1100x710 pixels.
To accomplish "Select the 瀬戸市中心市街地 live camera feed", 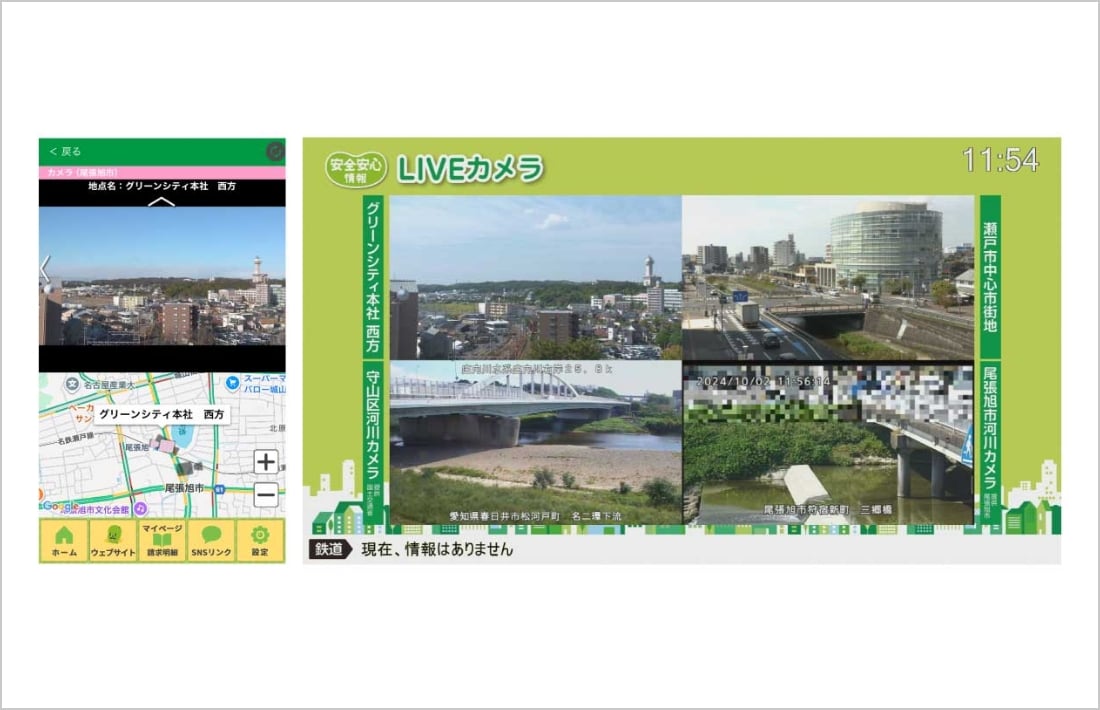I will [x=827, y=277].
